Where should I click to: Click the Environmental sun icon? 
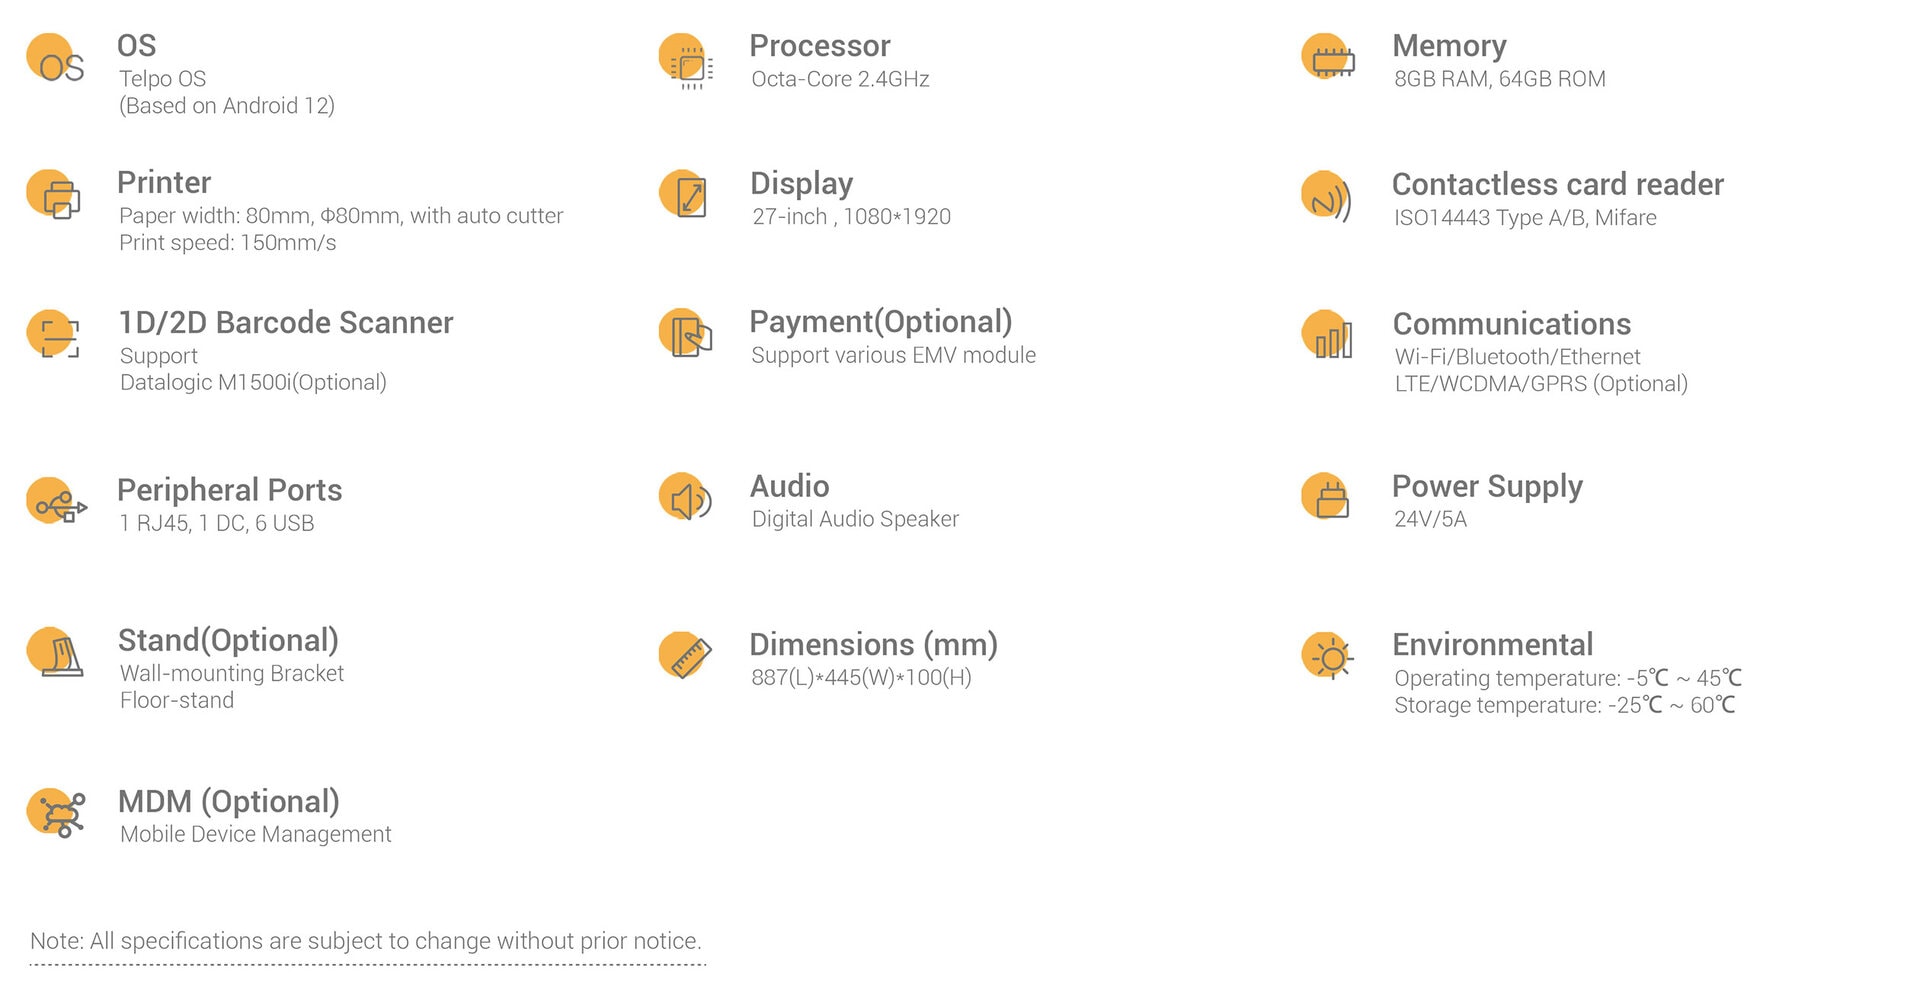1327,656
